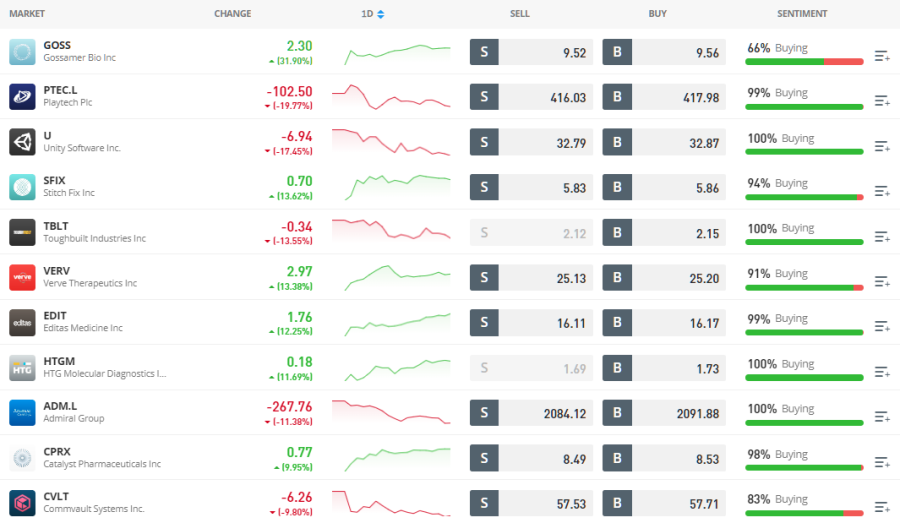
Task: Open the GOSS Gossamer Bio logo
Action: (x=22, y=52)
